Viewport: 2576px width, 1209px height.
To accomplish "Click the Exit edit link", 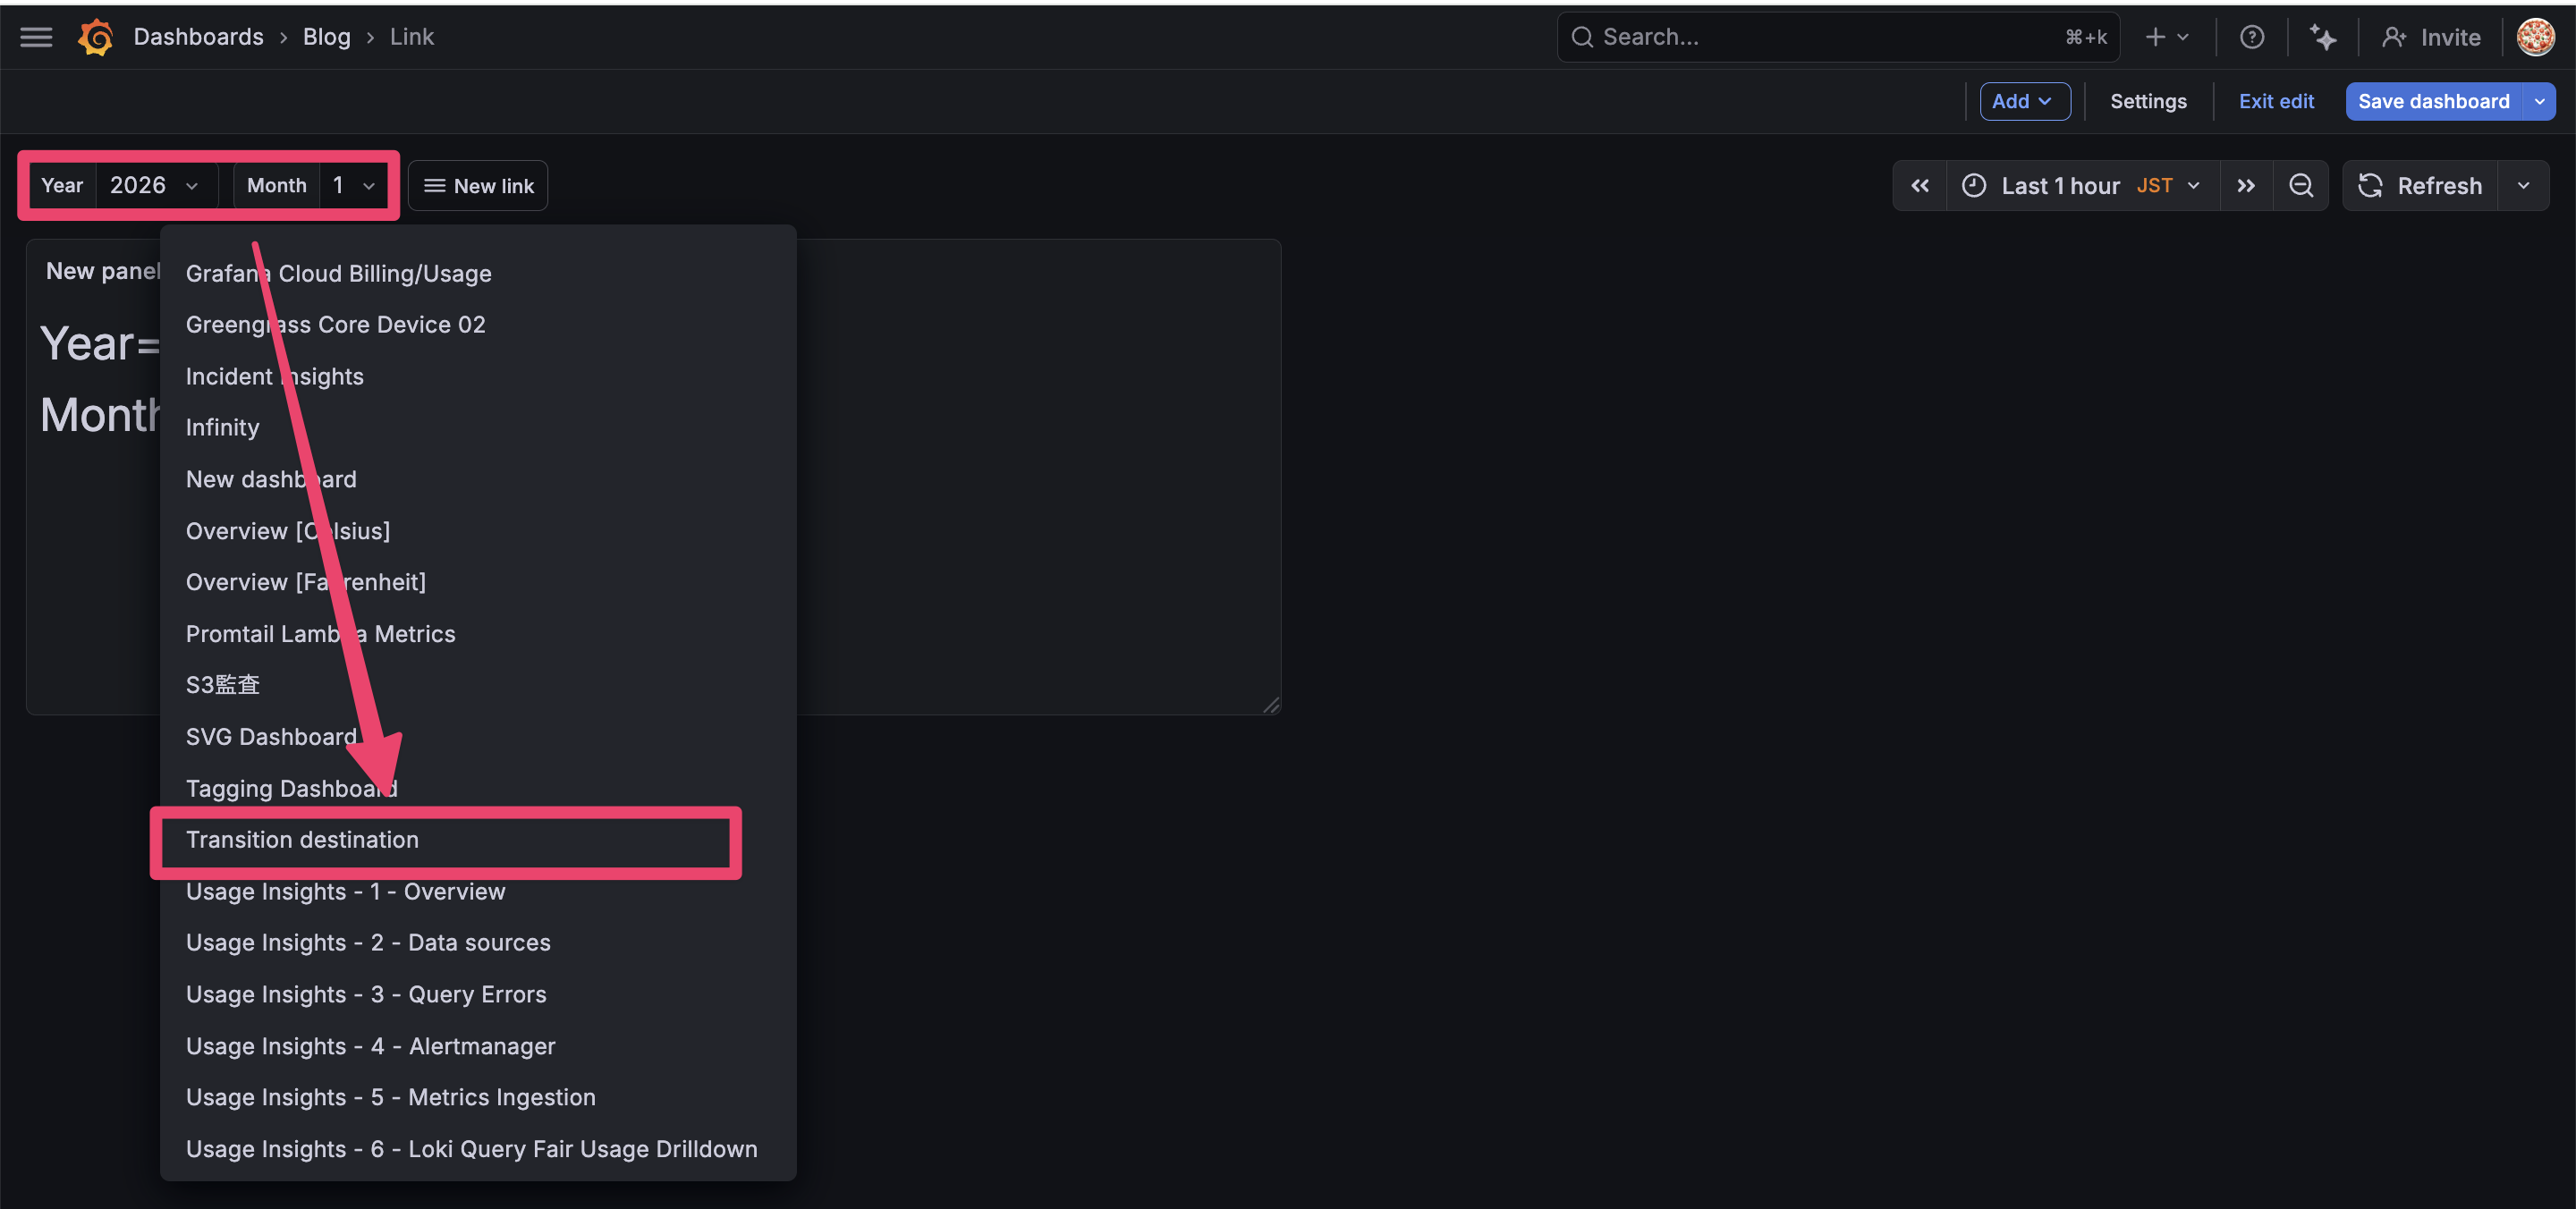I will coord(2276,101).
